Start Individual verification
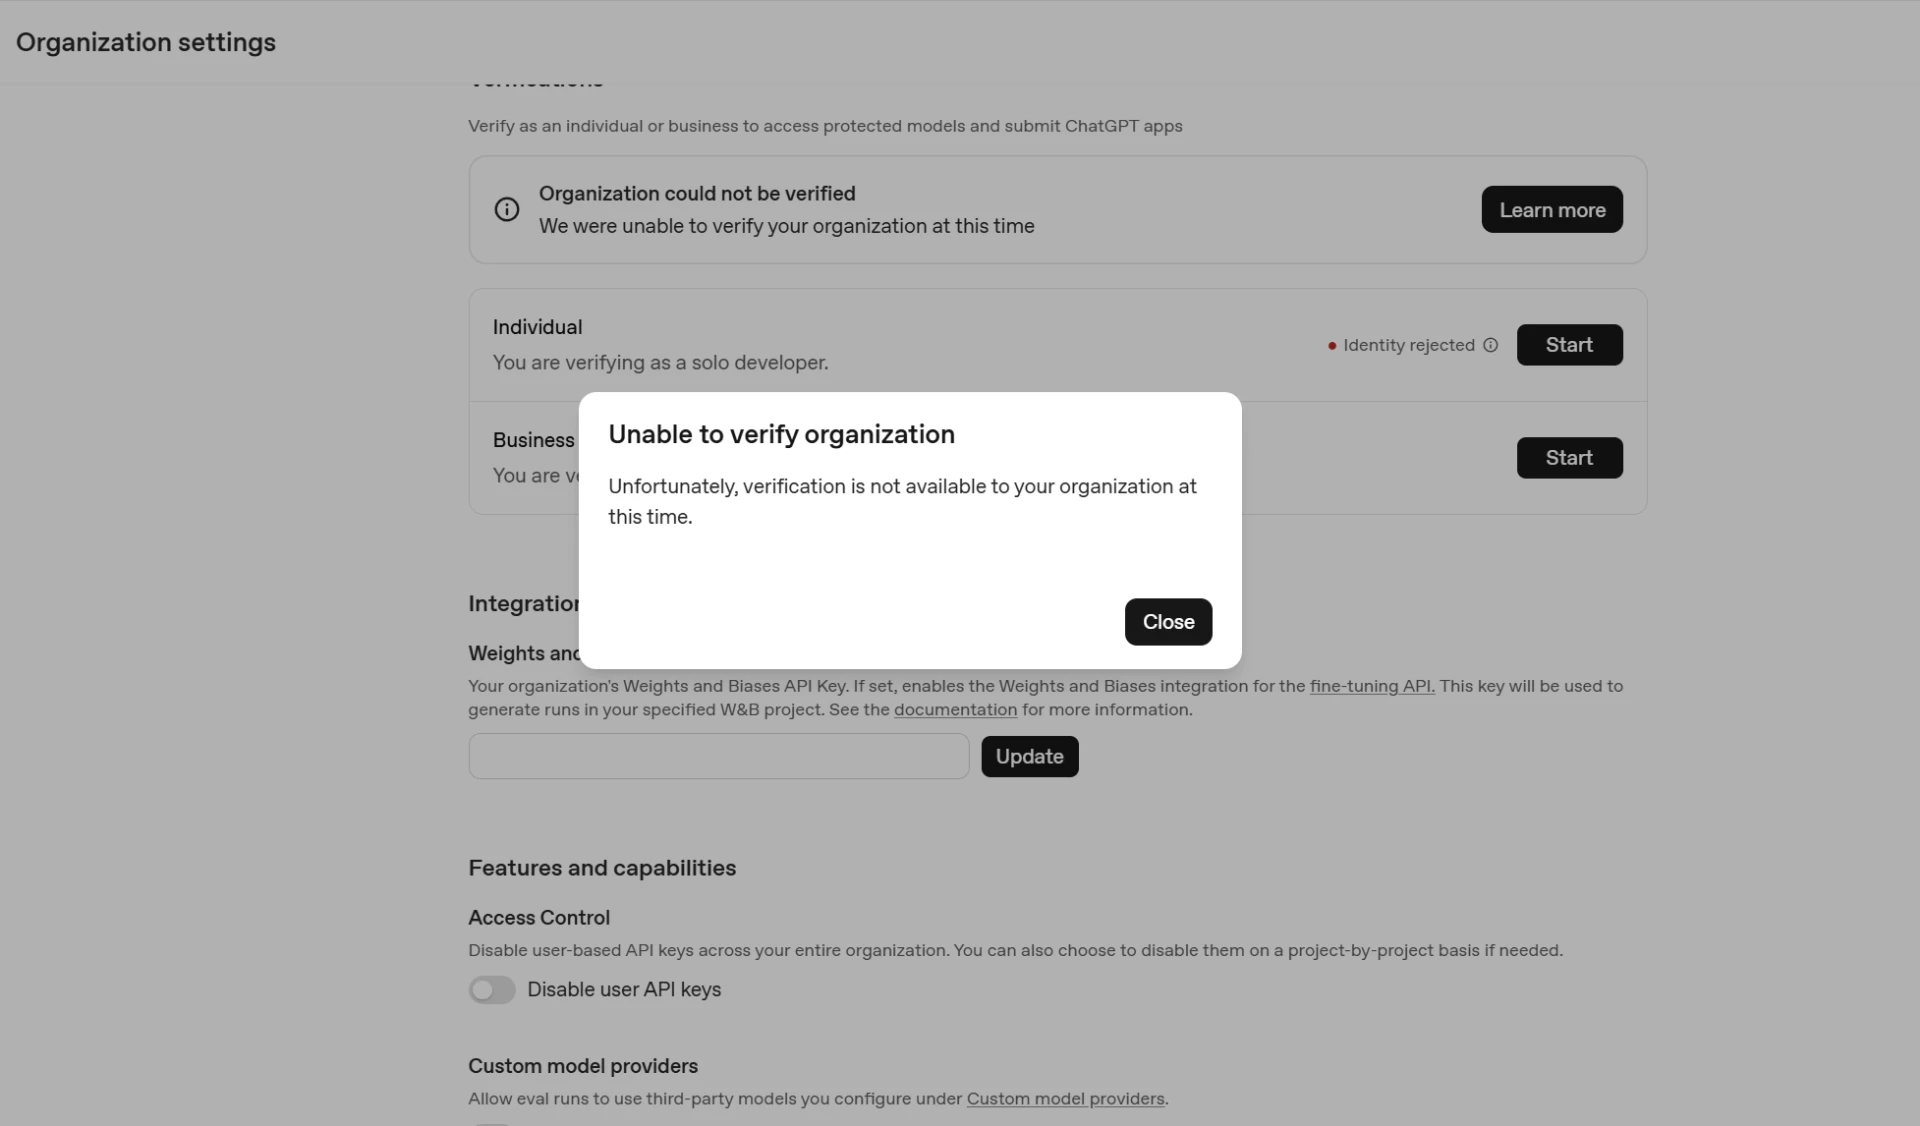The width and height of the screenshot is (1920, 1126). pyautogui.click(x=1569, y=345)
